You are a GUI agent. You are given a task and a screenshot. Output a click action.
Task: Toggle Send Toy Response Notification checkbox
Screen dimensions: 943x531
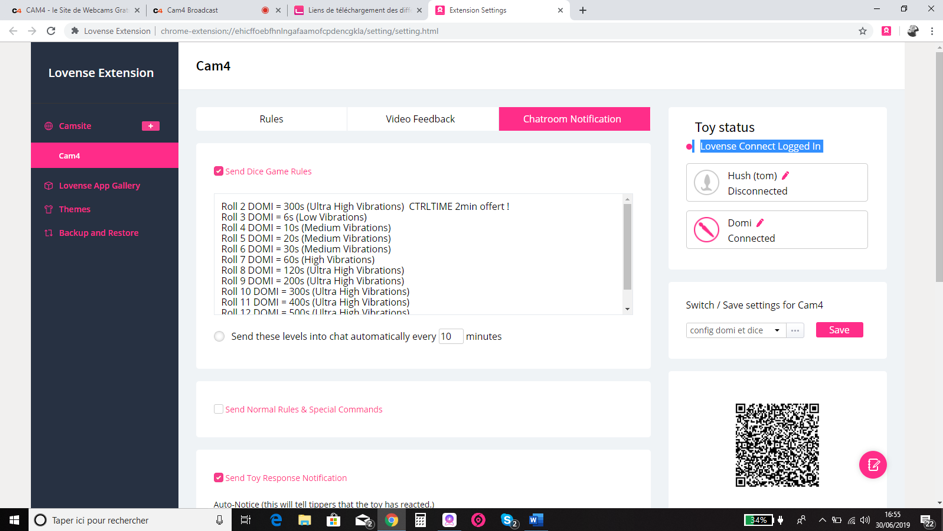point(218,478)
